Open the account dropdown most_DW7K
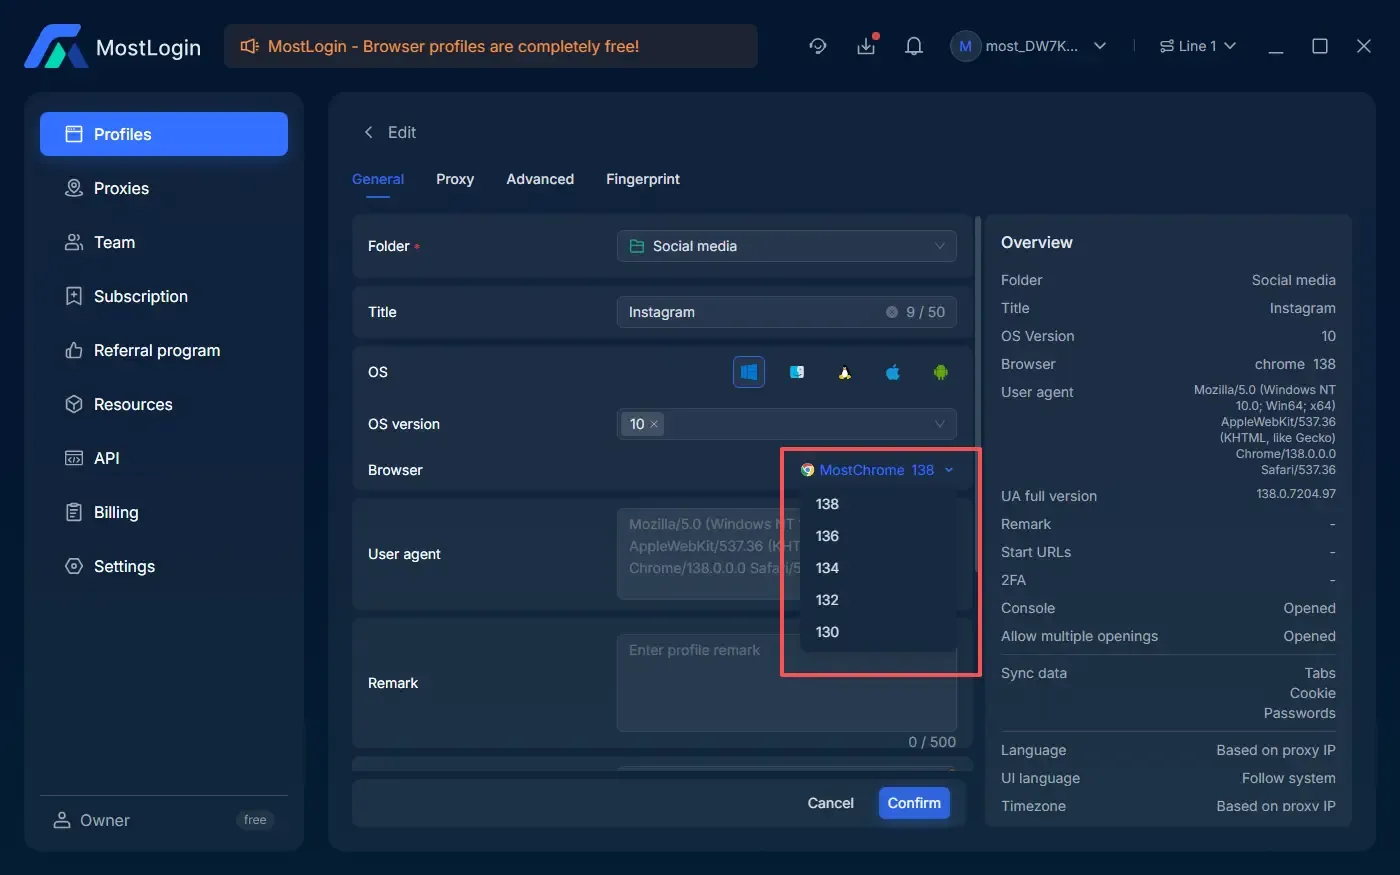The image size is (1400, 875). pyautogui.click(x=1030, y=46)
